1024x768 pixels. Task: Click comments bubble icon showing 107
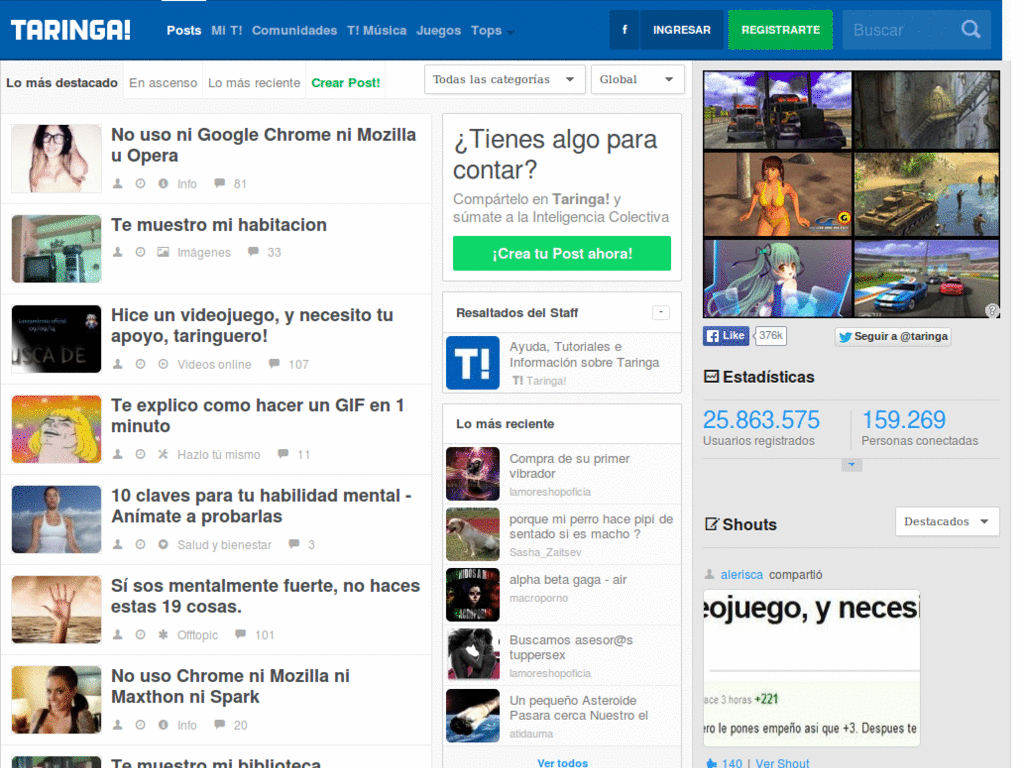(274, 364)
